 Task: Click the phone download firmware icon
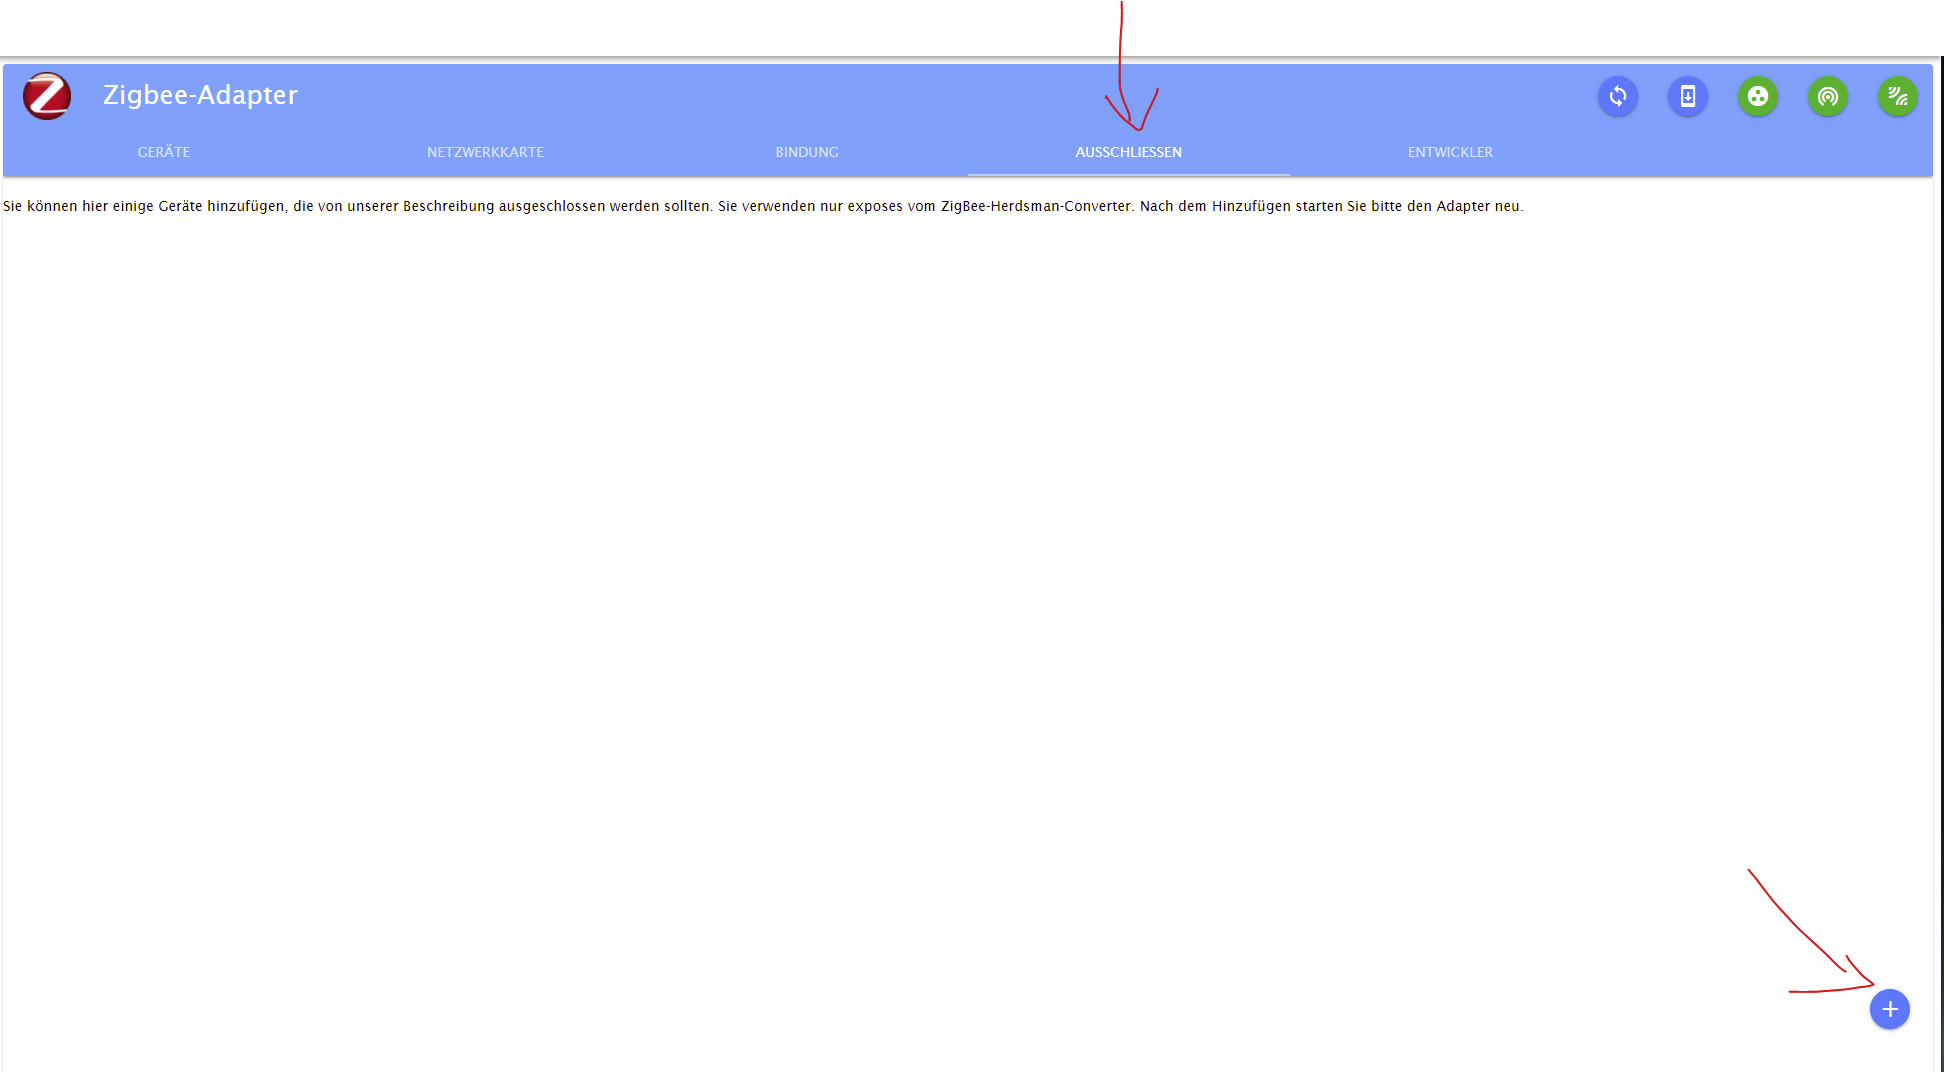[x=1687, y=96]
